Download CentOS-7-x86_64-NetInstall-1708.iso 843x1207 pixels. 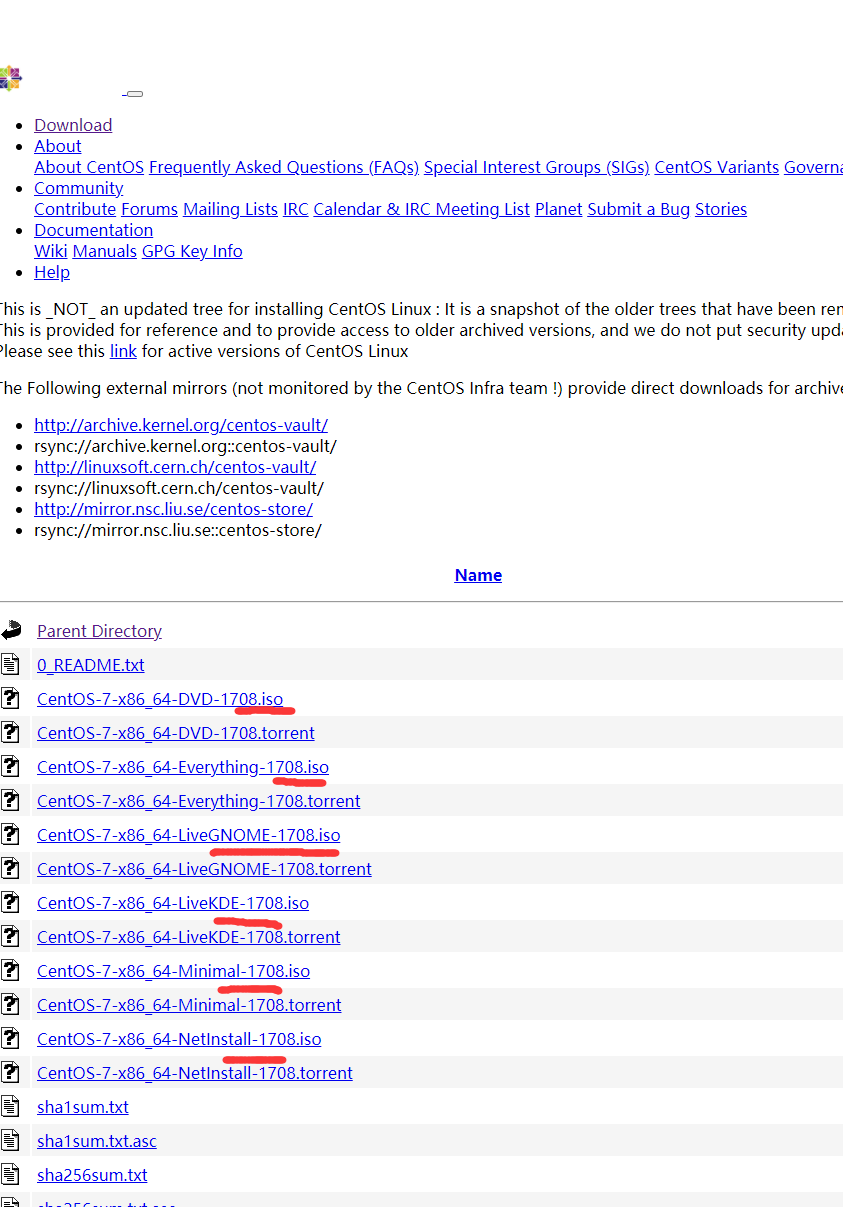179,1039
